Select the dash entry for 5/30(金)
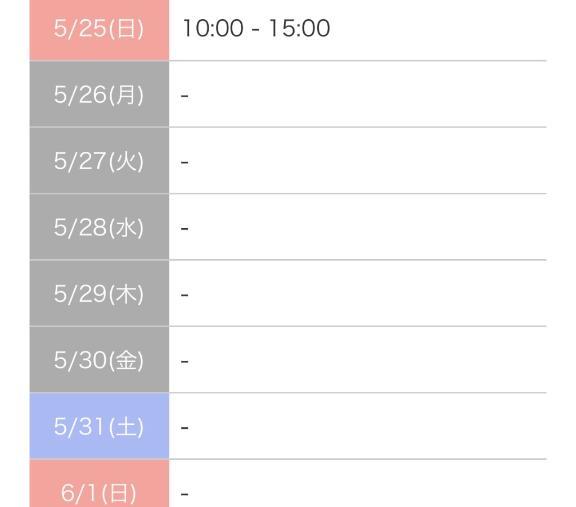Image resolution: width=576 pixels, height=507 pixels. click(185, 362)
